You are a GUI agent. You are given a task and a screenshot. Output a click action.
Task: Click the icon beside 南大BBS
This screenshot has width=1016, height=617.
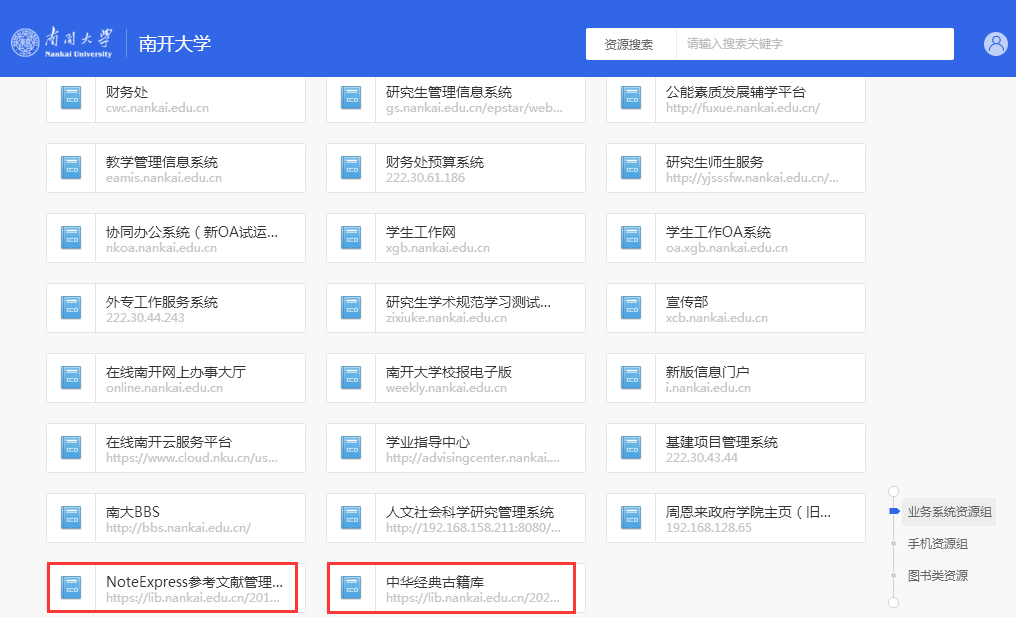click(71, 518)
